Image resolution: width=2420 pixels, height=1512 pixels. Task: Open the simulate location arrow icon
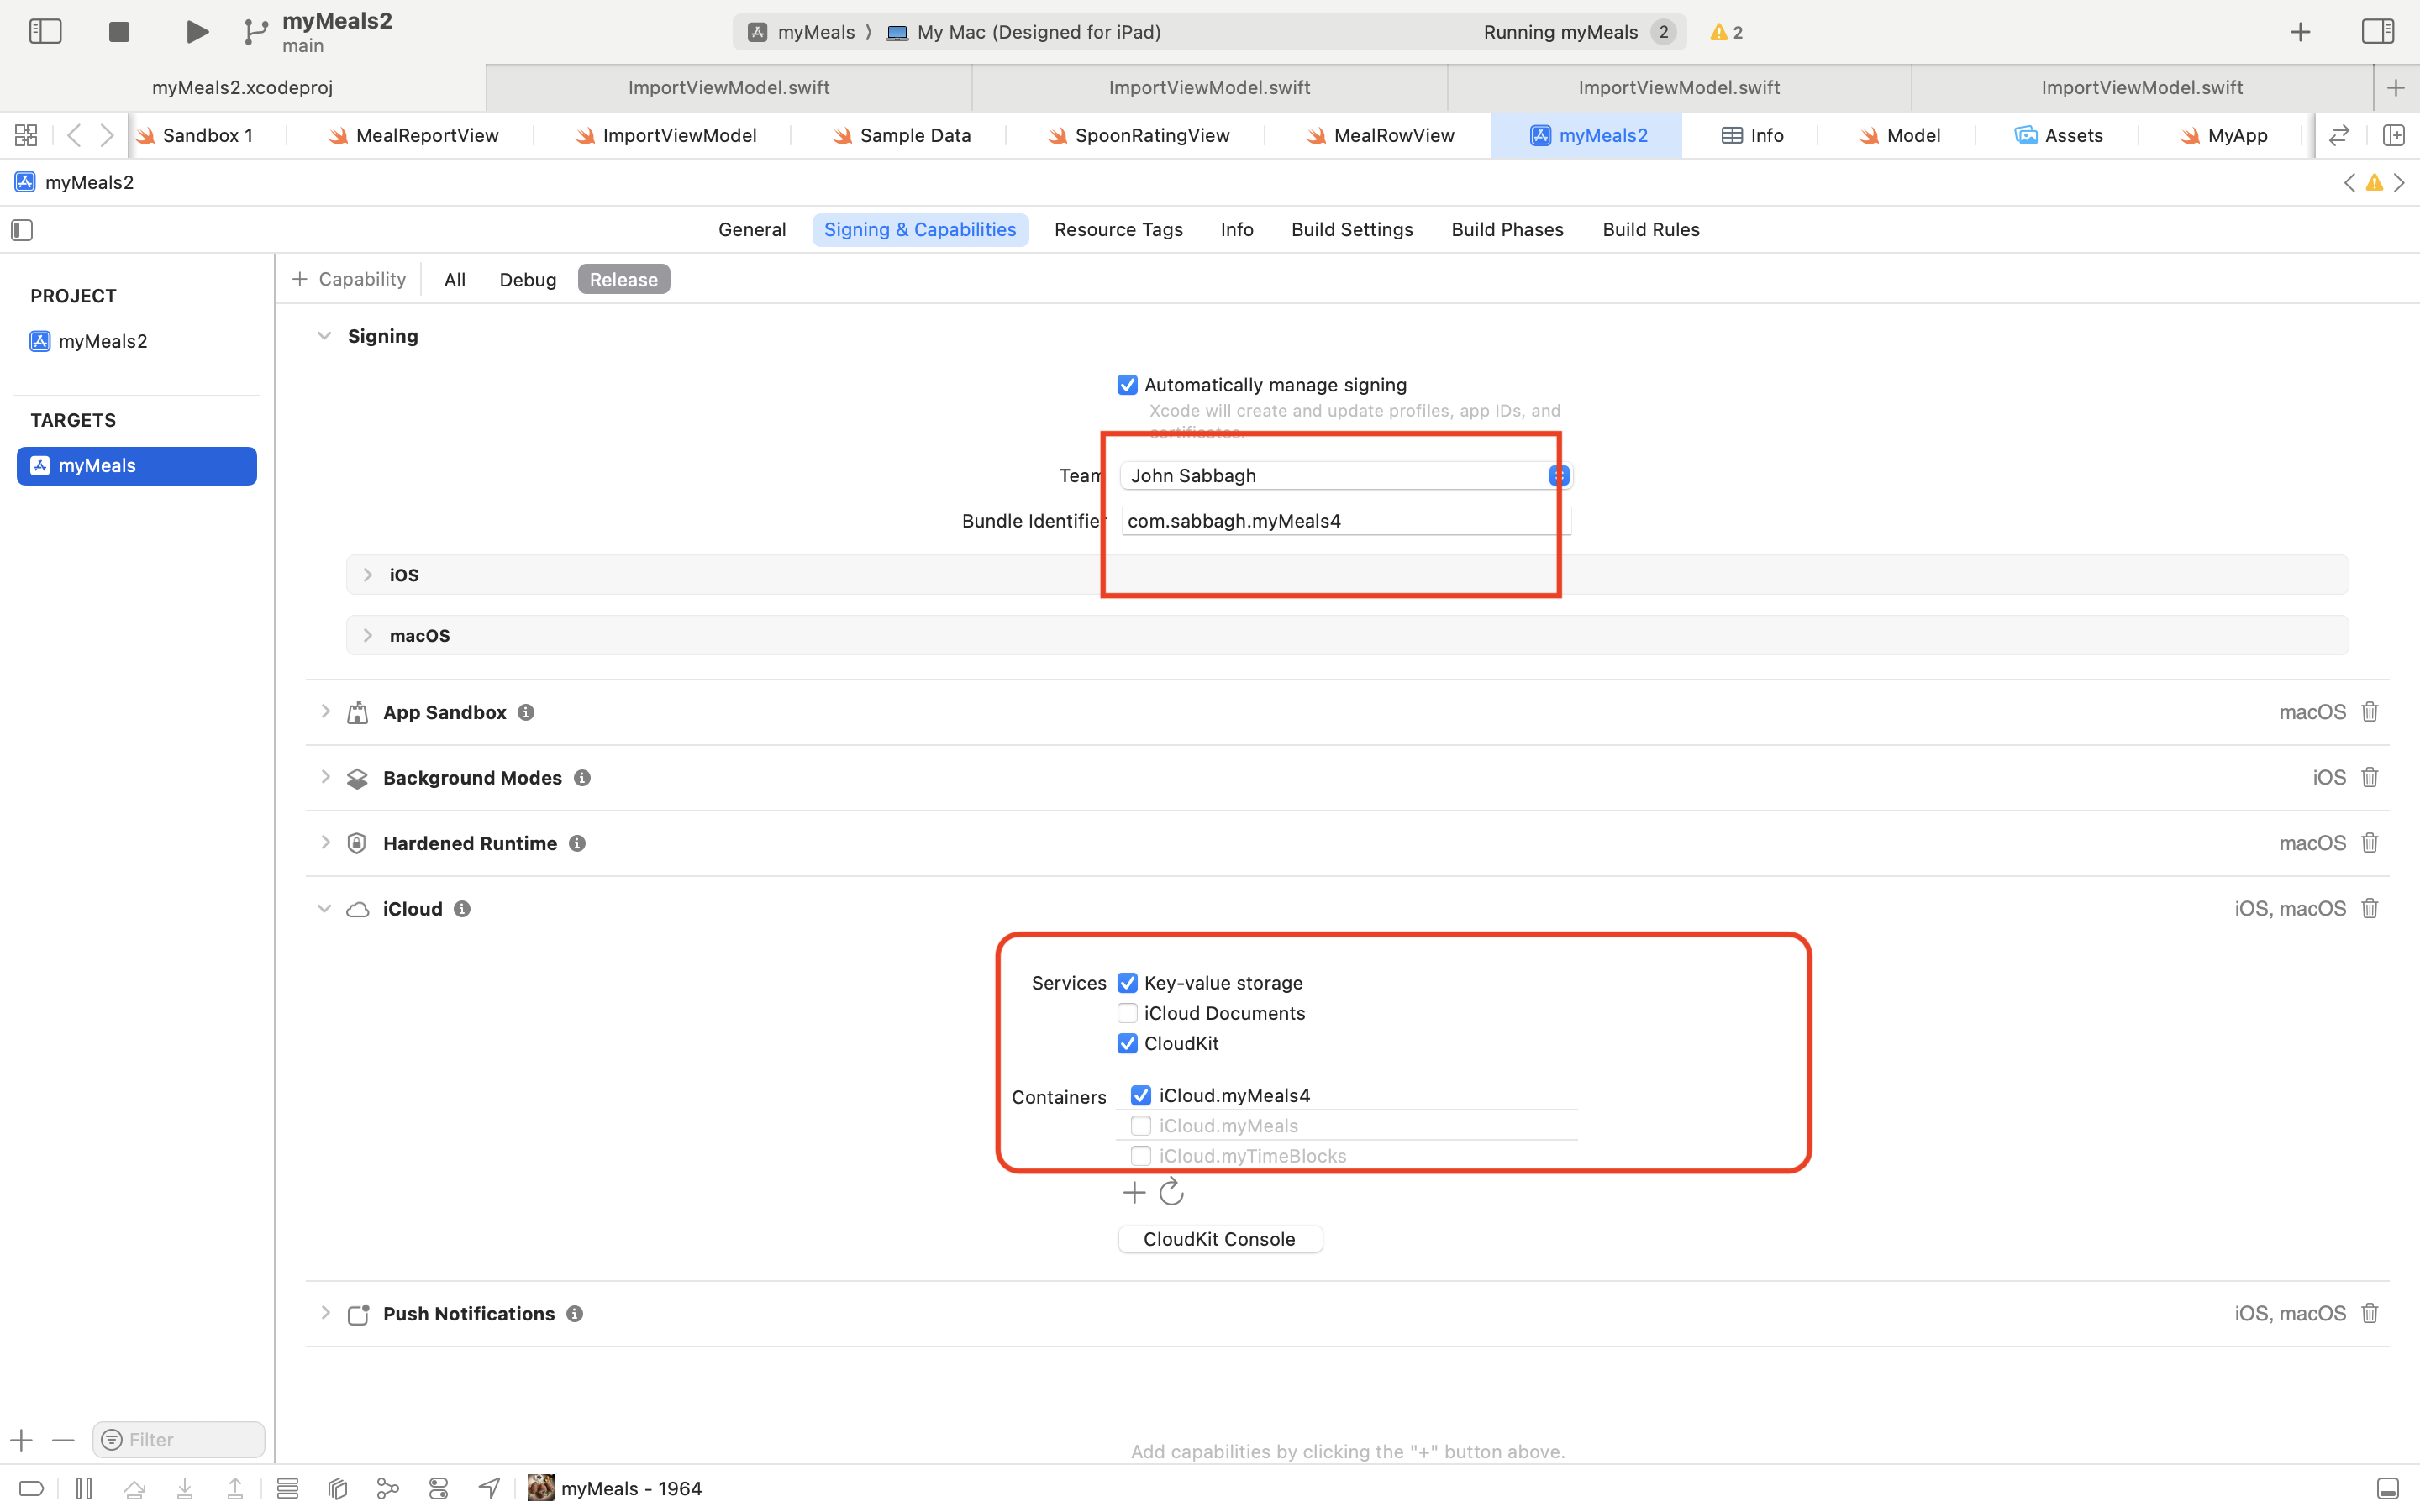pyautogui.click(x=489, y=1488)
